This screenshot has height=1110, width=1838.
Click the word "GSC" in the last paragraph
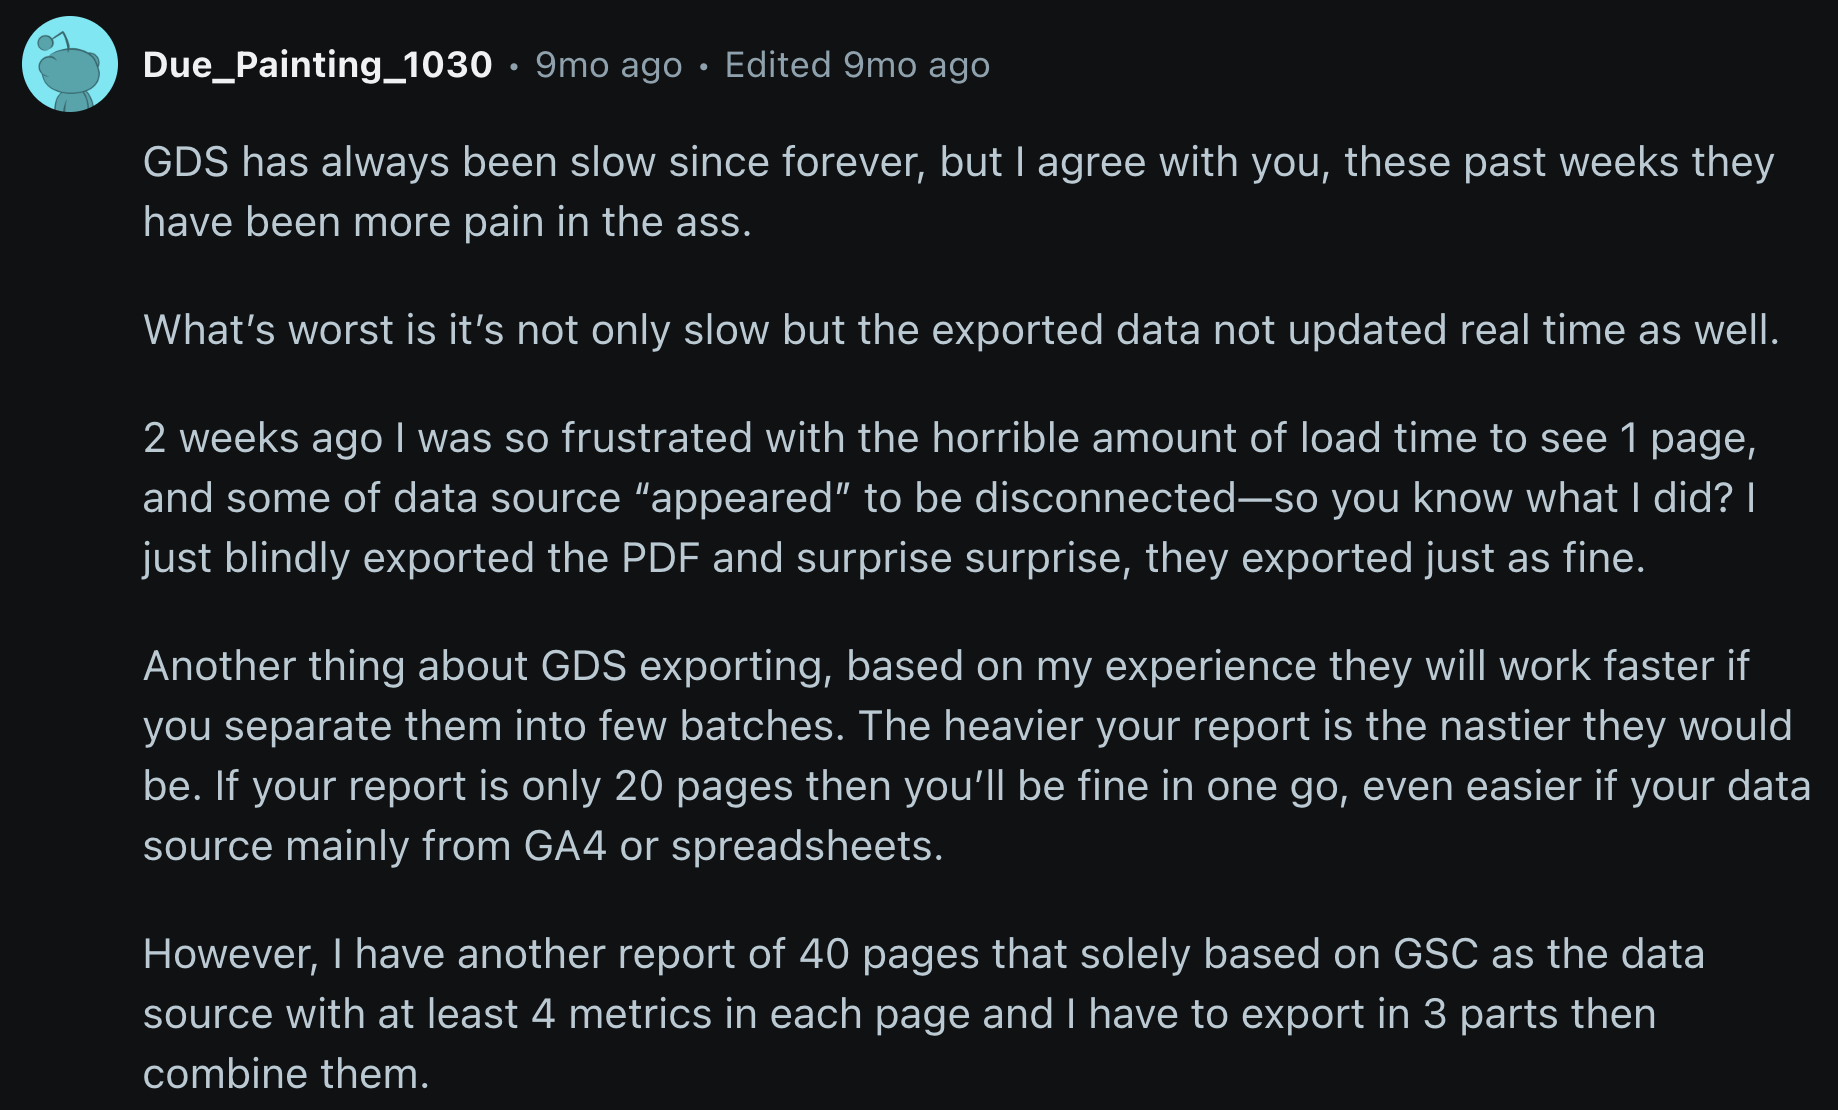click(1435, 954)
